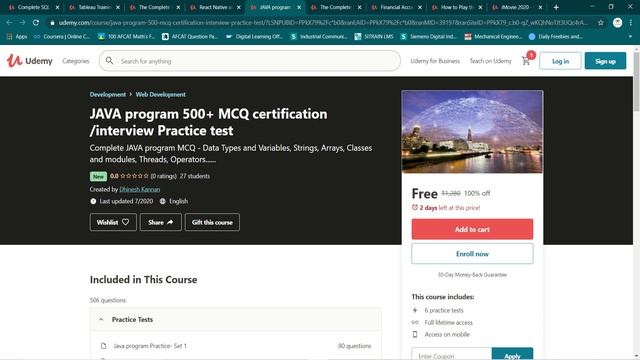The width and height of the screenshot is (640, 360).
Task: Close the How to Play tab
Action: click(x=480, y=7)
